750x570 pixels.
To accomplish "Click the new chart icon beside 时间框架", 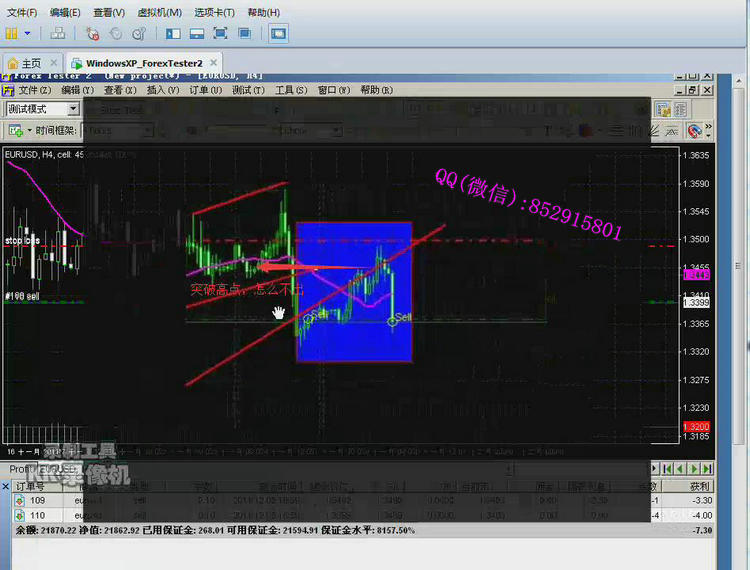I will pos(15,130).
